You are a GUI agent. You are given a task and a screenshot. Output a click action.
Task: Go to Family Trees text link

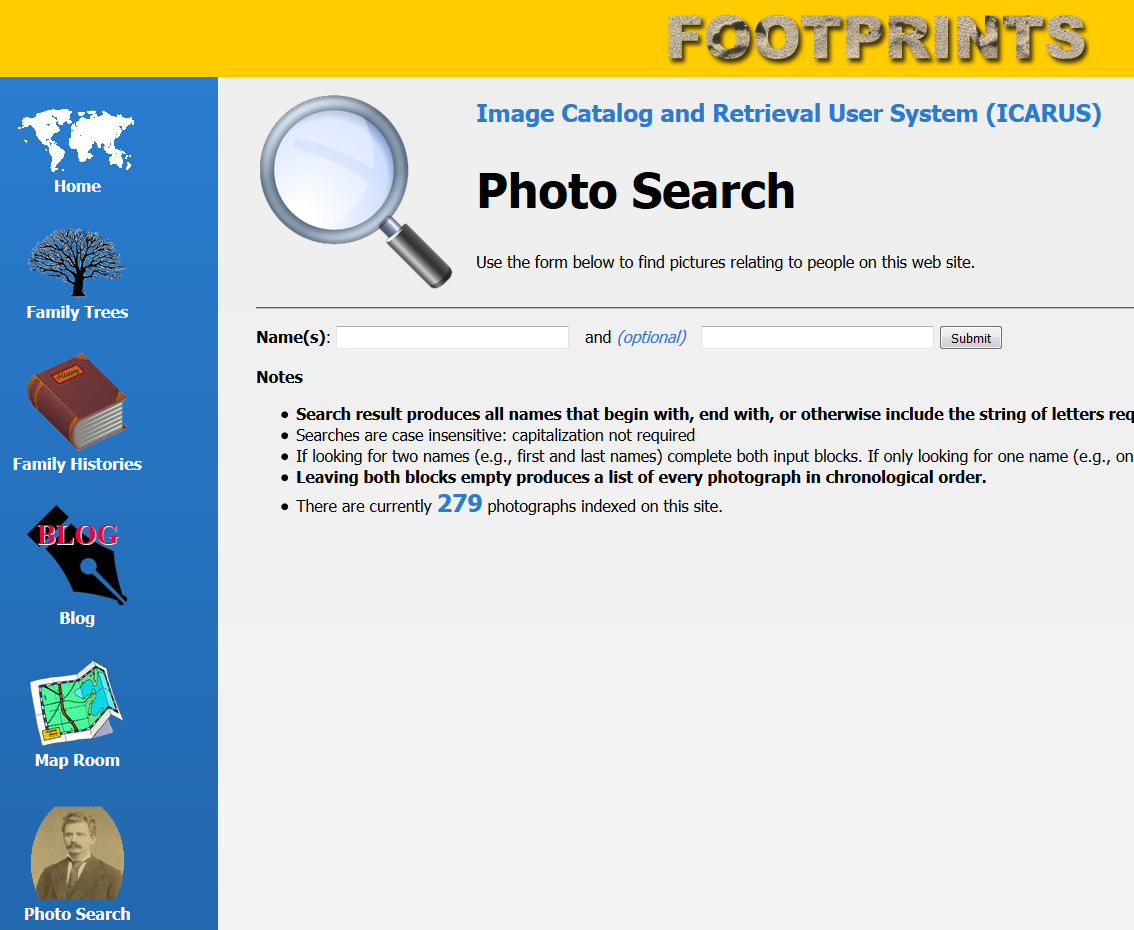[x=77, y=312]
